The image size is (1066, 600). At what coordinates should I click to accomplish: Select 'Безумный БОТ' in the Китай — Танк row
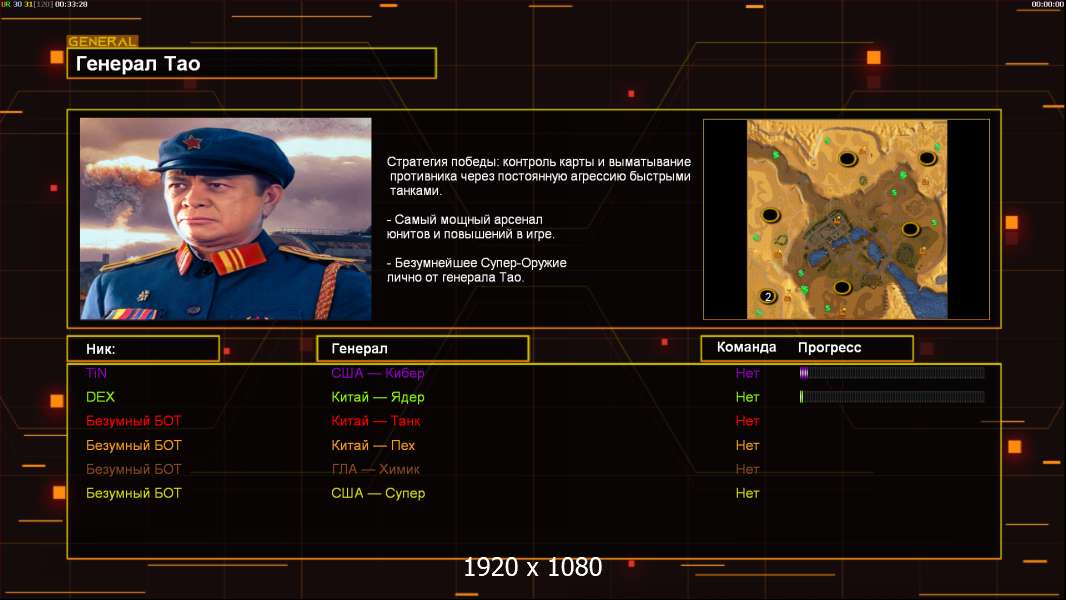tap(133, 421)
